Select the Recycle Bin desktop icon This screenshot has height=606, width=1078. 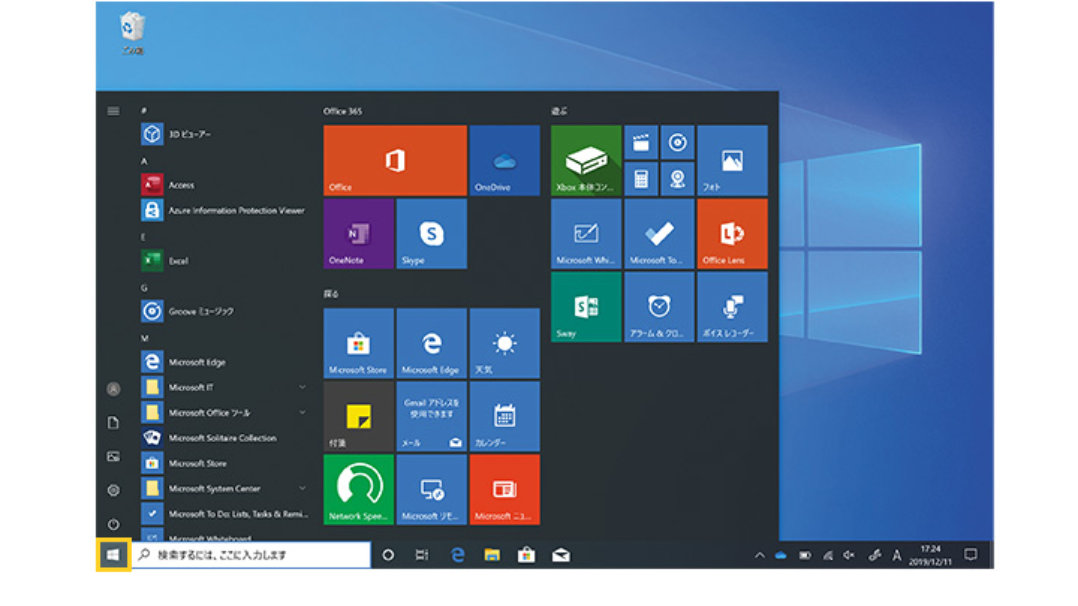tap(132, 34)
